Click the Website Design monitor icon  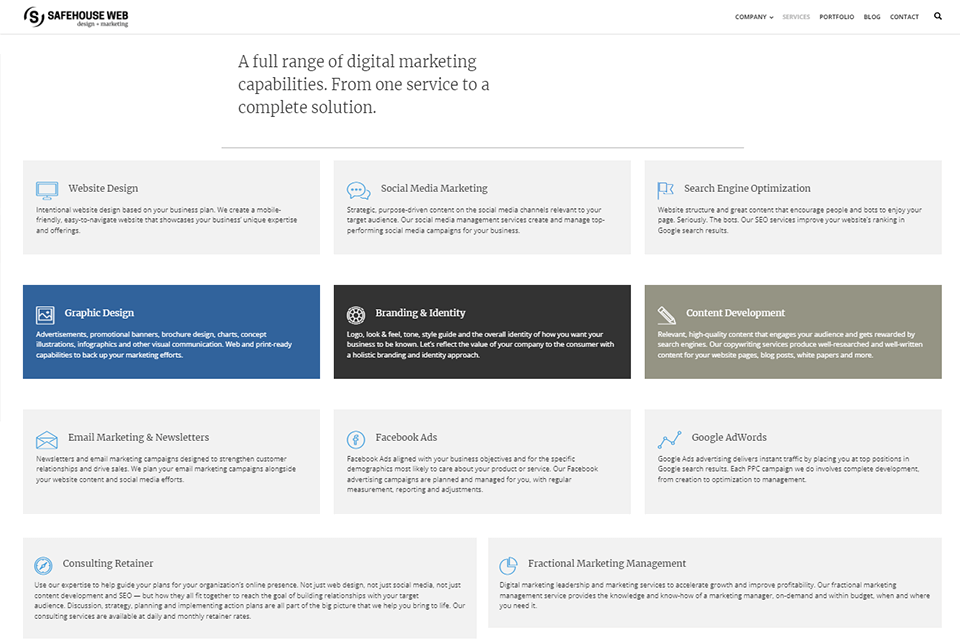coord(47,189)
